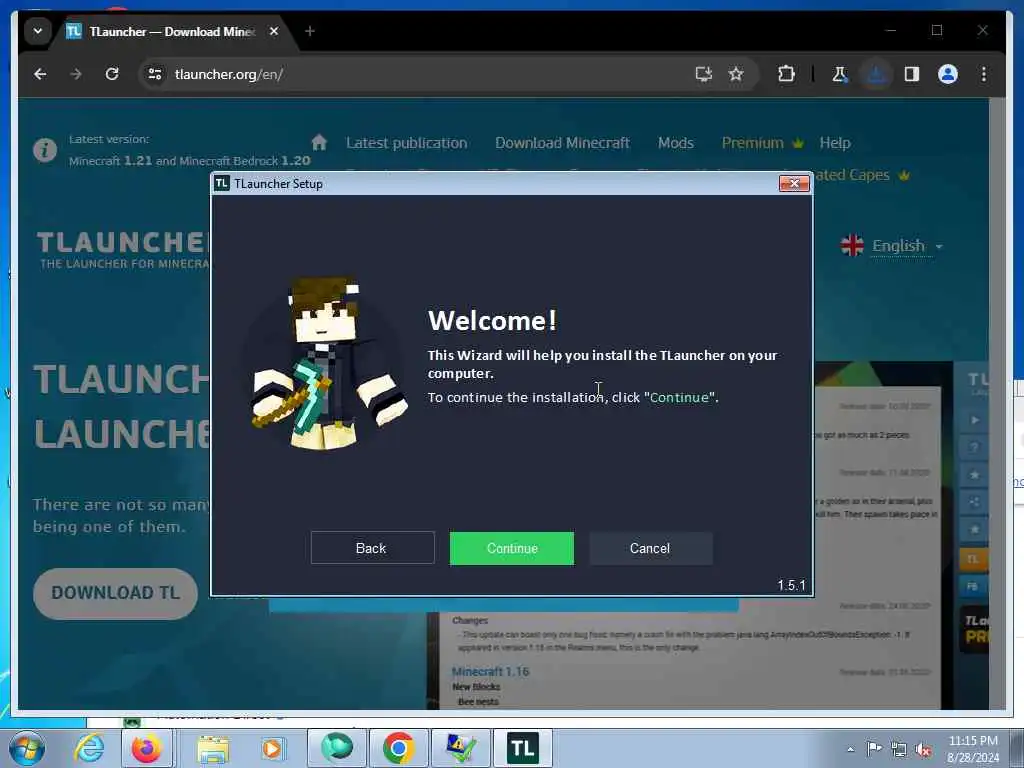Click the info icon near Latest version

[45, 150]
